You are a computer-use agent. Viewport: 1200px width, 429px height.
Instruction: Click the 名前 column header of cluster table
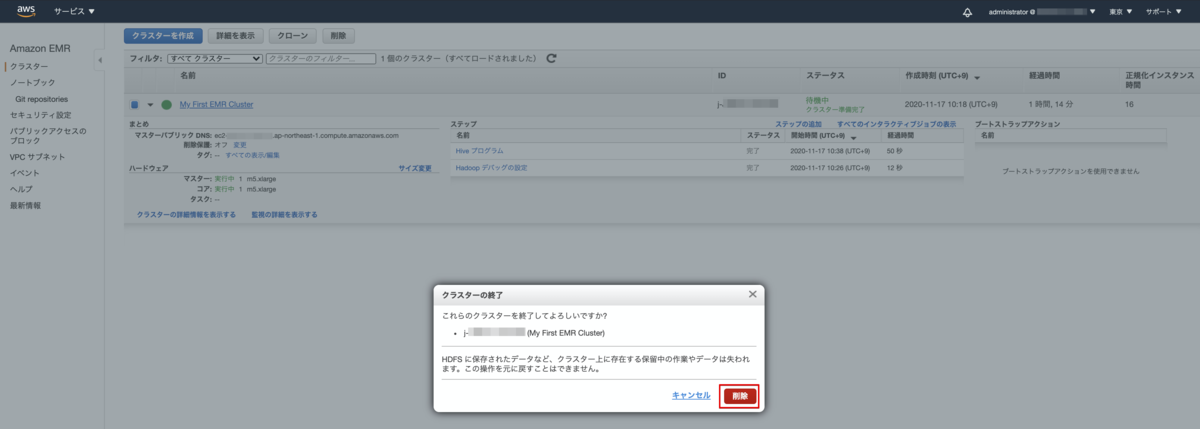tap(188, 76)
